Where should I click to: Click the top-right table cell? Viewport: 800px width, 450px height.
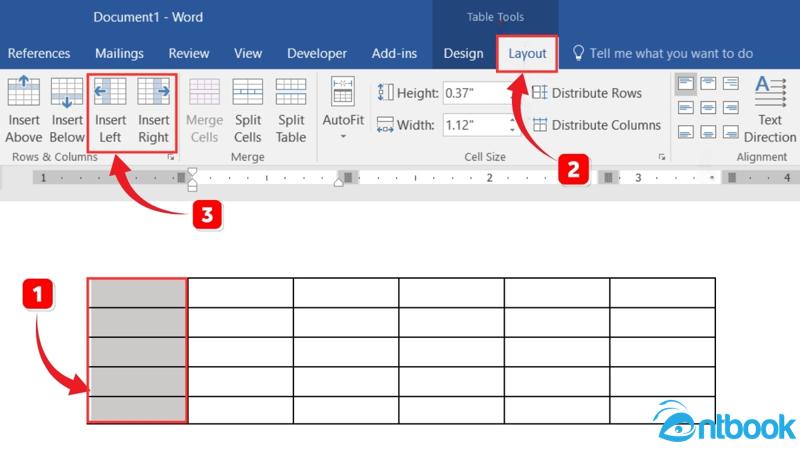coord(662,293)
